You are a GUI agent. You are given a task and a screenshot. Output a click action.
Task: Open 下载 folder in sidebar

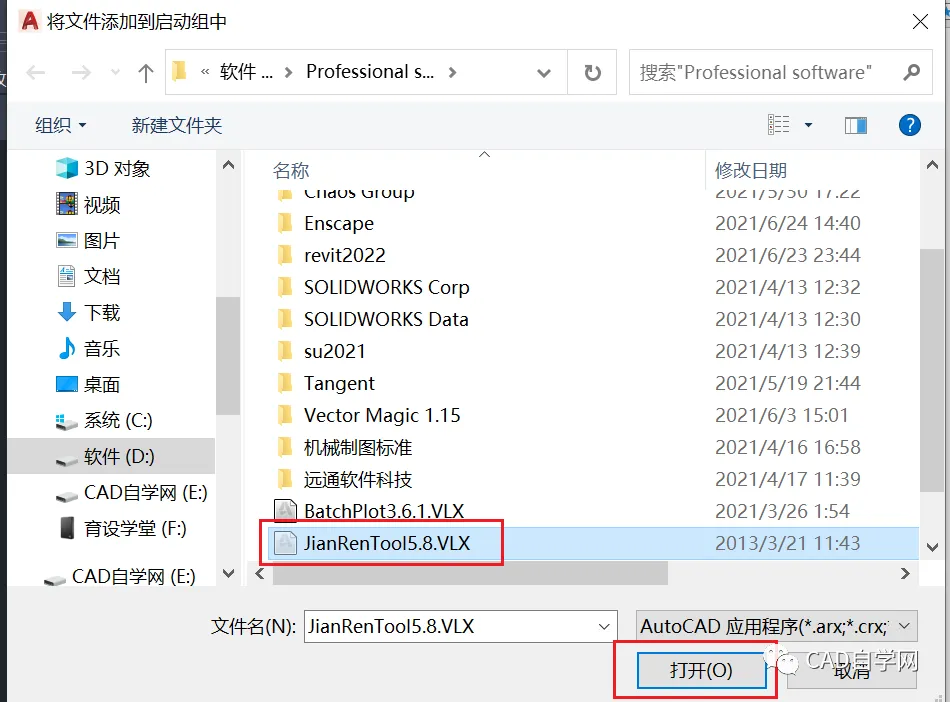(89, 313)
